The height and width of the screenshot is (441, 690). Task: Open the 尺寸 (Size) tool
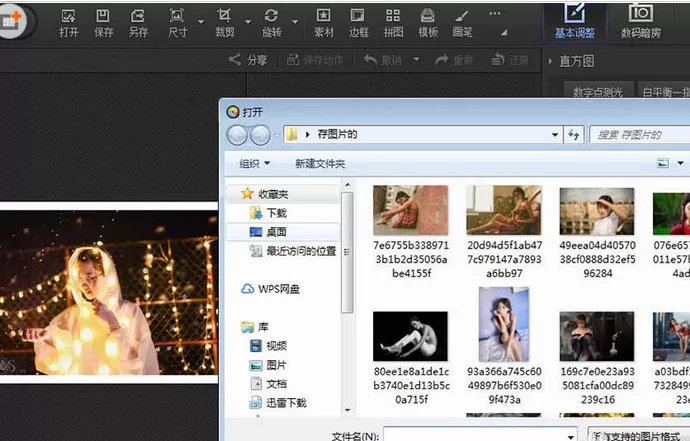coord(177,23)
